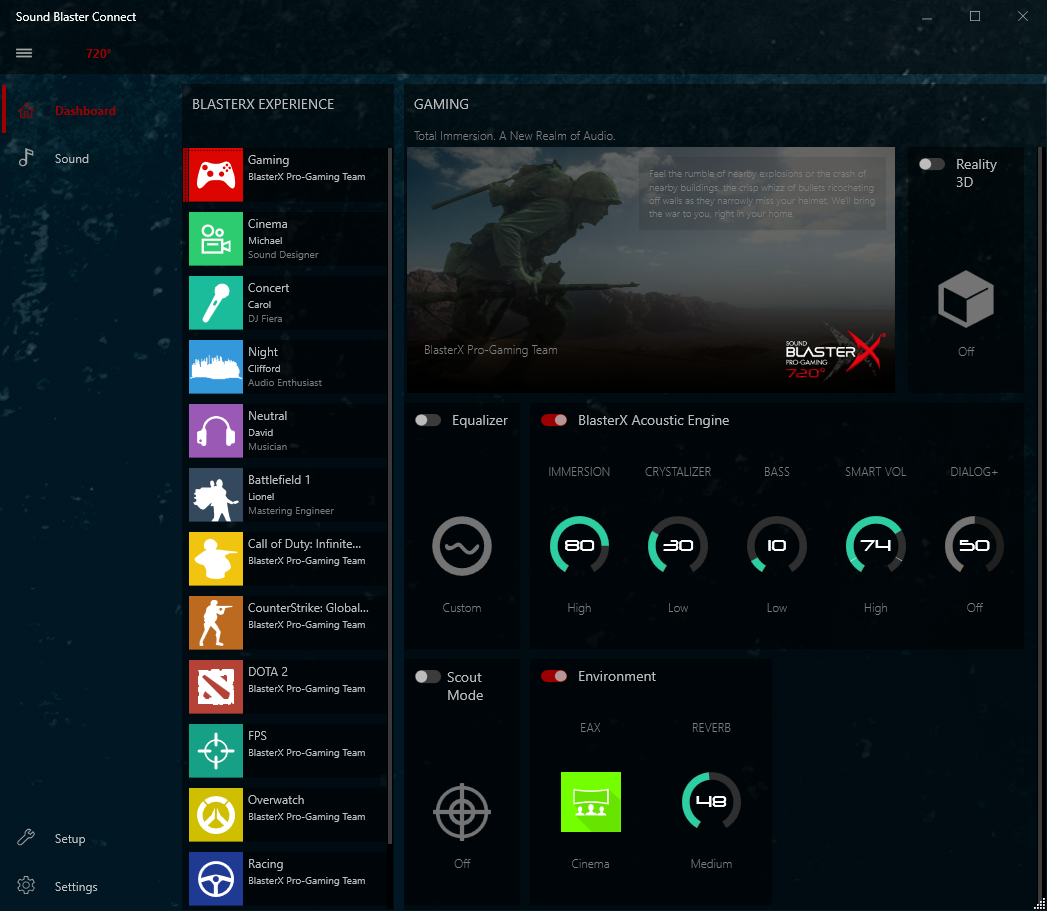Click the Settings gear icon
Image resolution: width=1047 pixels, height=911 pixels.
(x=26, y=886)
